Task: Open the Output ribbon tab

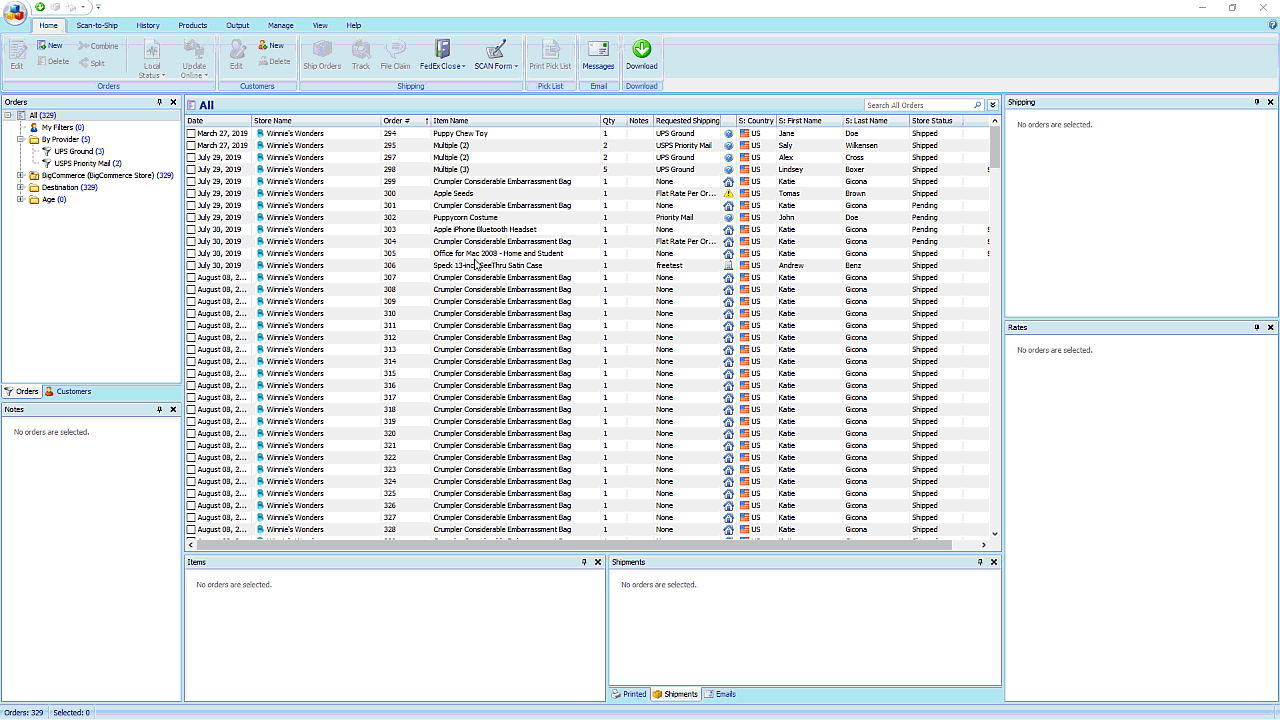Action: 238,25
